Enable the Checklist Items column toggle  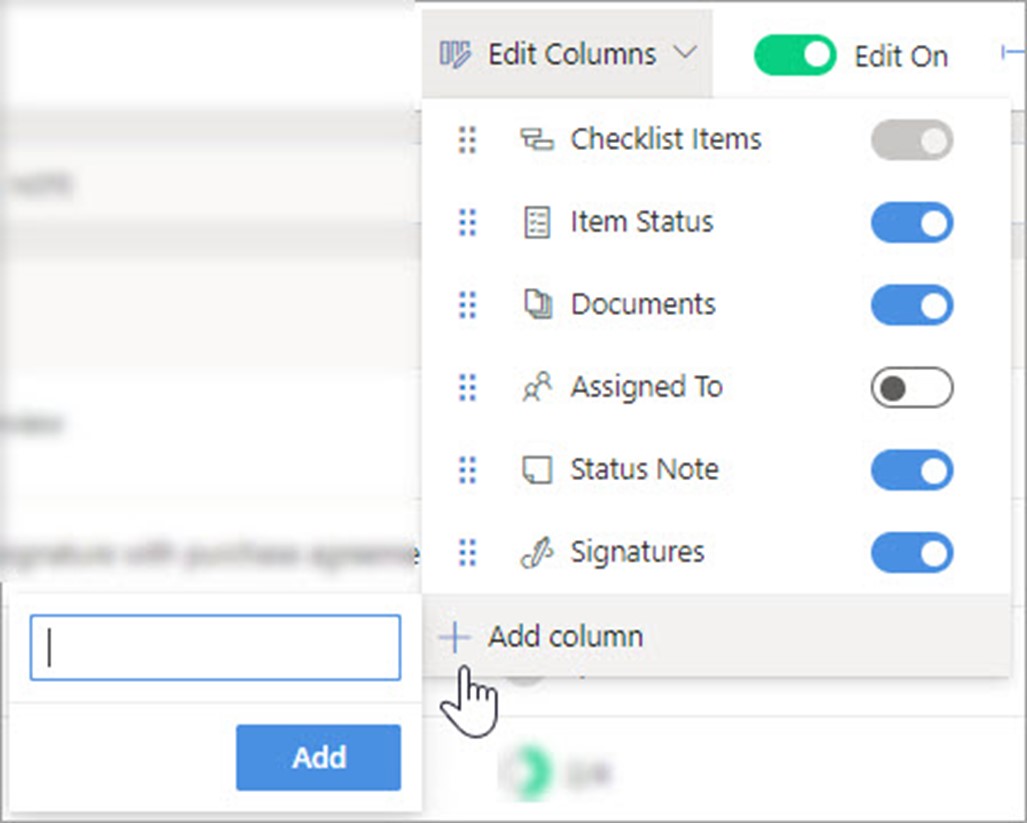[x=911, y=140]
